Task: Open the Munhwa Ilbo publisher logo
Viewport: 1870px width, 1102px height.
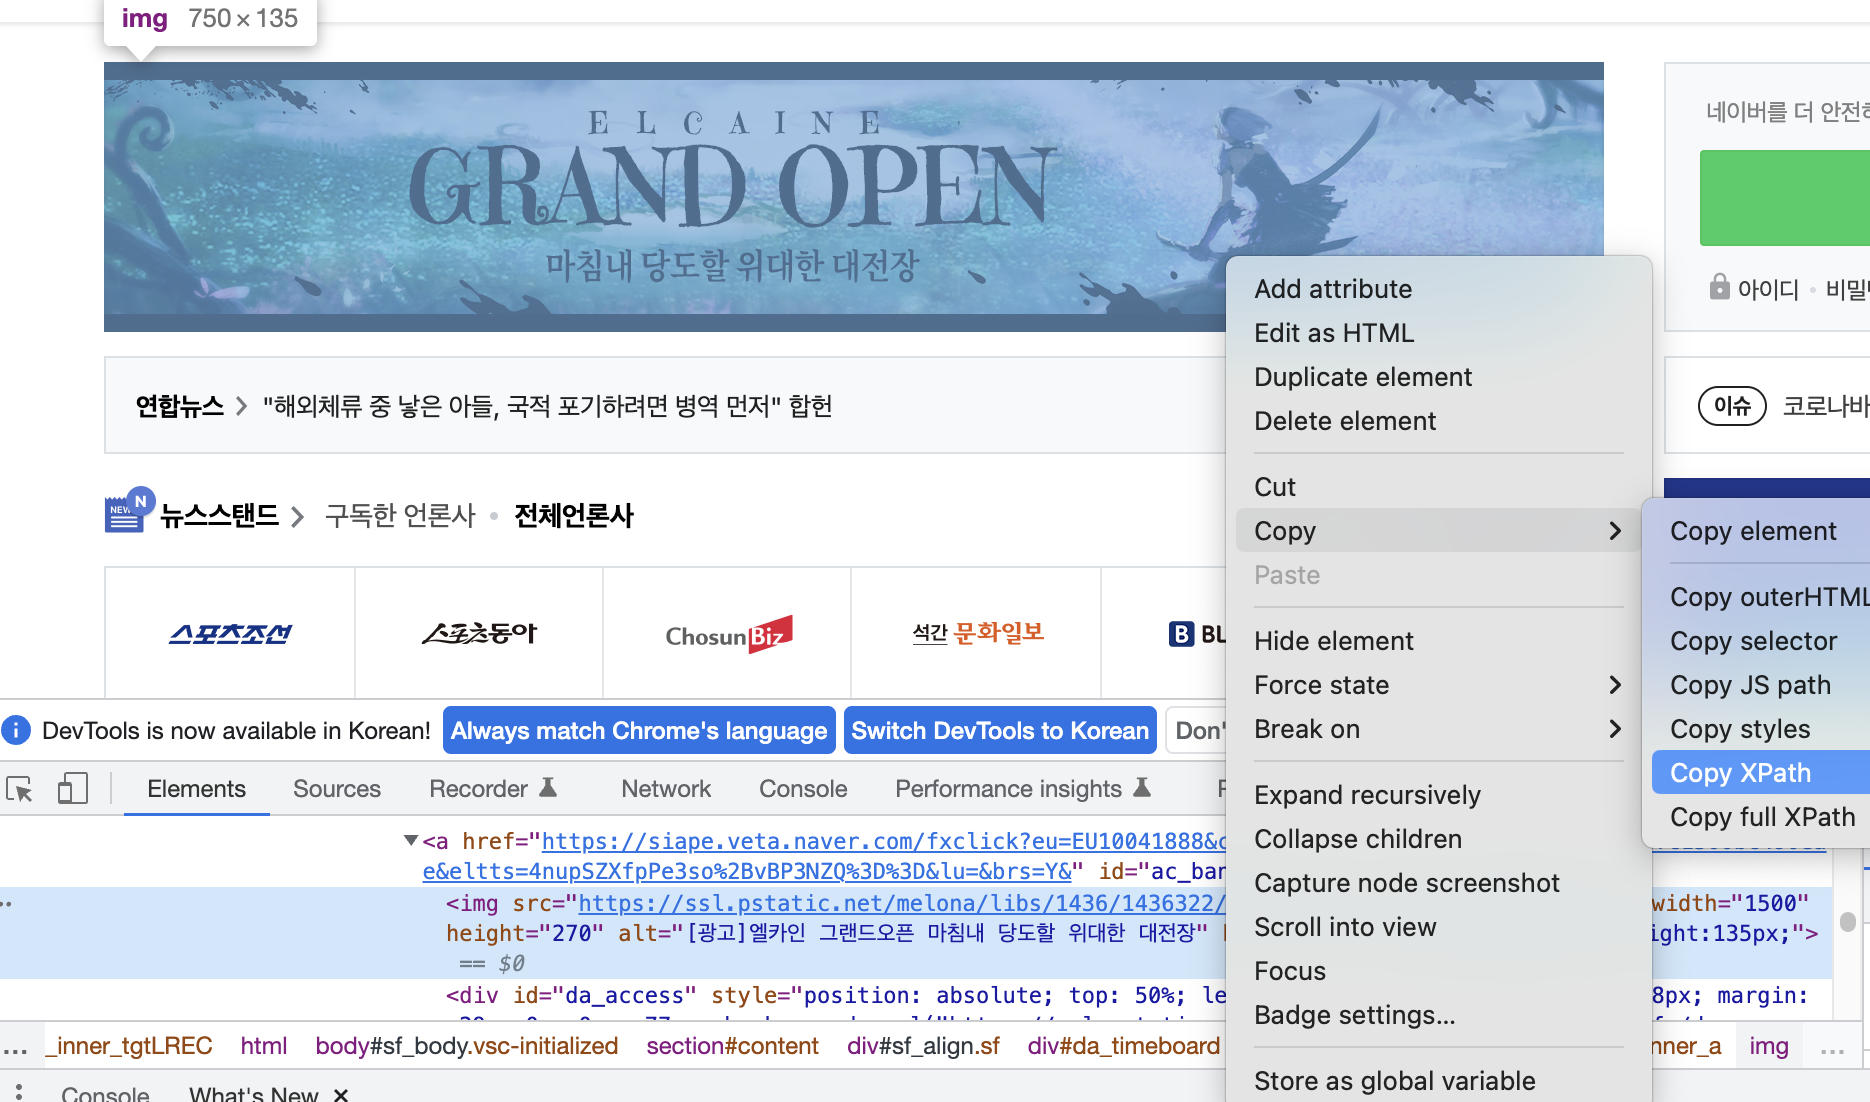Action: [978, 633]
